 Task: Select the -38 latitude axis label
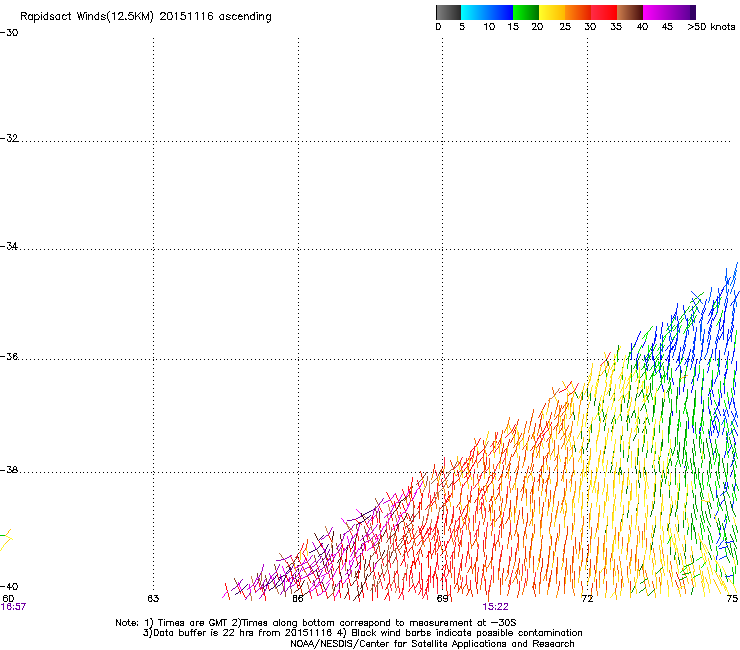(9, 470)
